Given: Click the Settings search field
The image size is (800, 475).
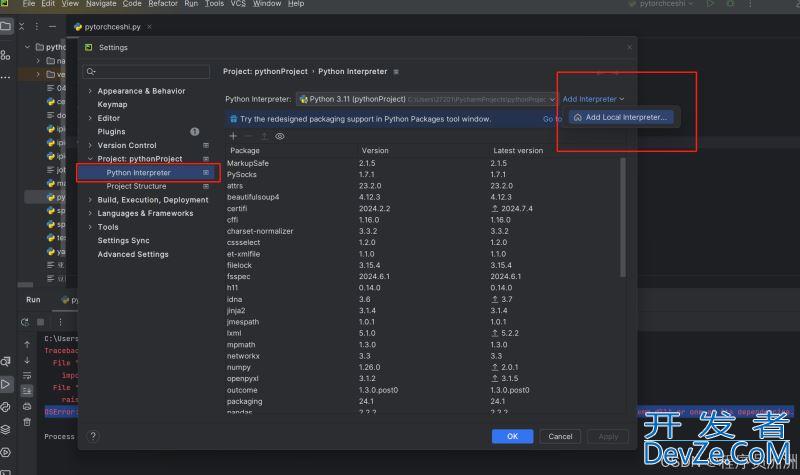Looking at the screenshot, I should pos(146,71).
